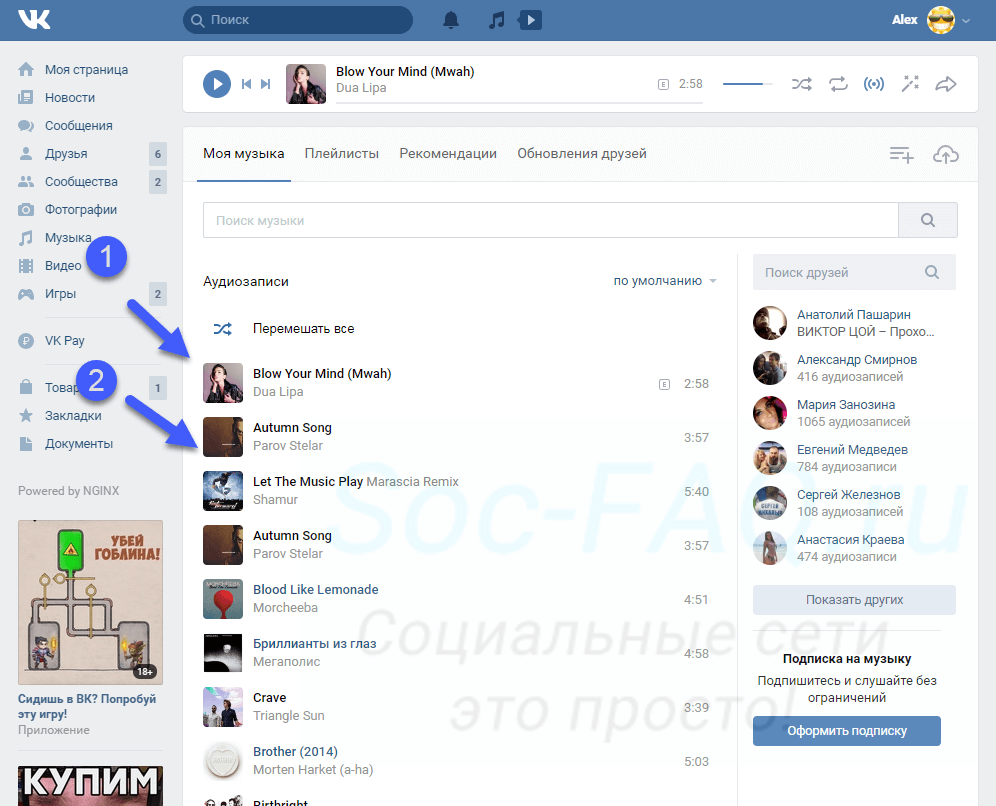Viewport: 996px width, 806px height.
Task: Pause playback with the round play button
Action: [x=217, y=84]
